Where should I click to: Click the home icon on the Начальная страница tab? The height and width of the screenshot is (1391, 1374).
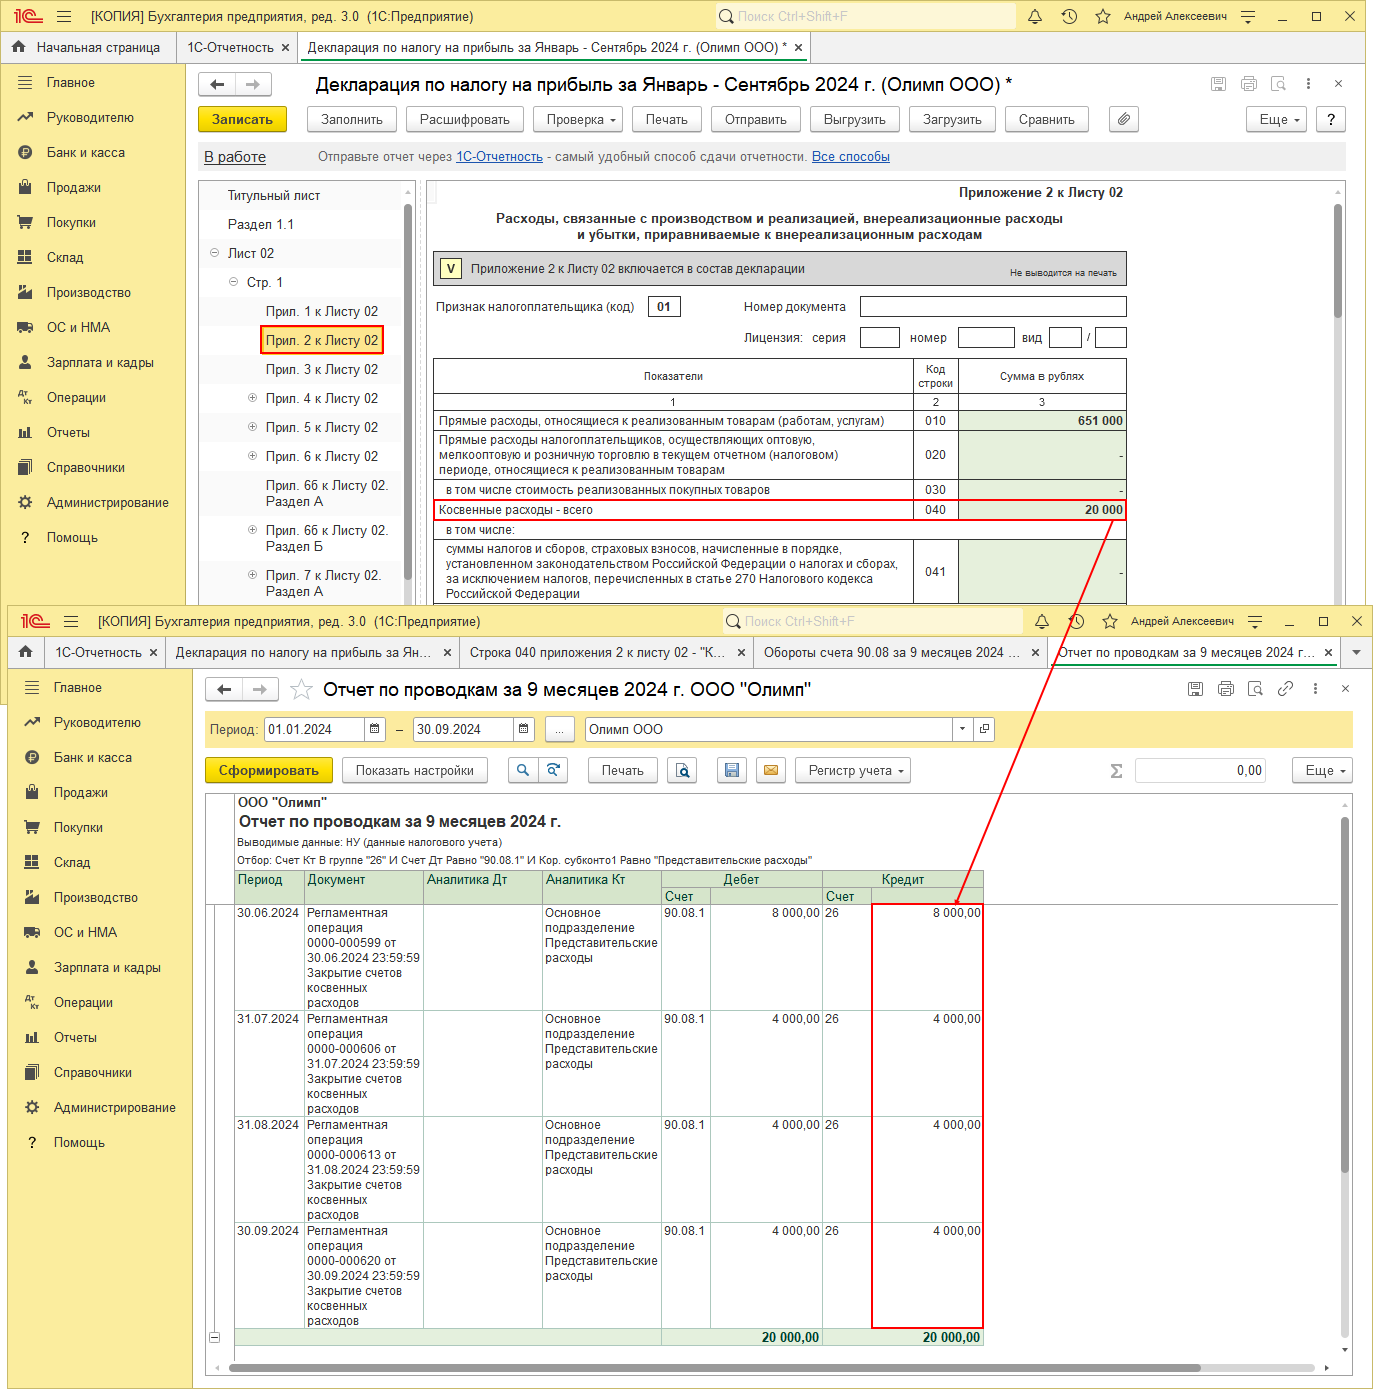[18, 47]
